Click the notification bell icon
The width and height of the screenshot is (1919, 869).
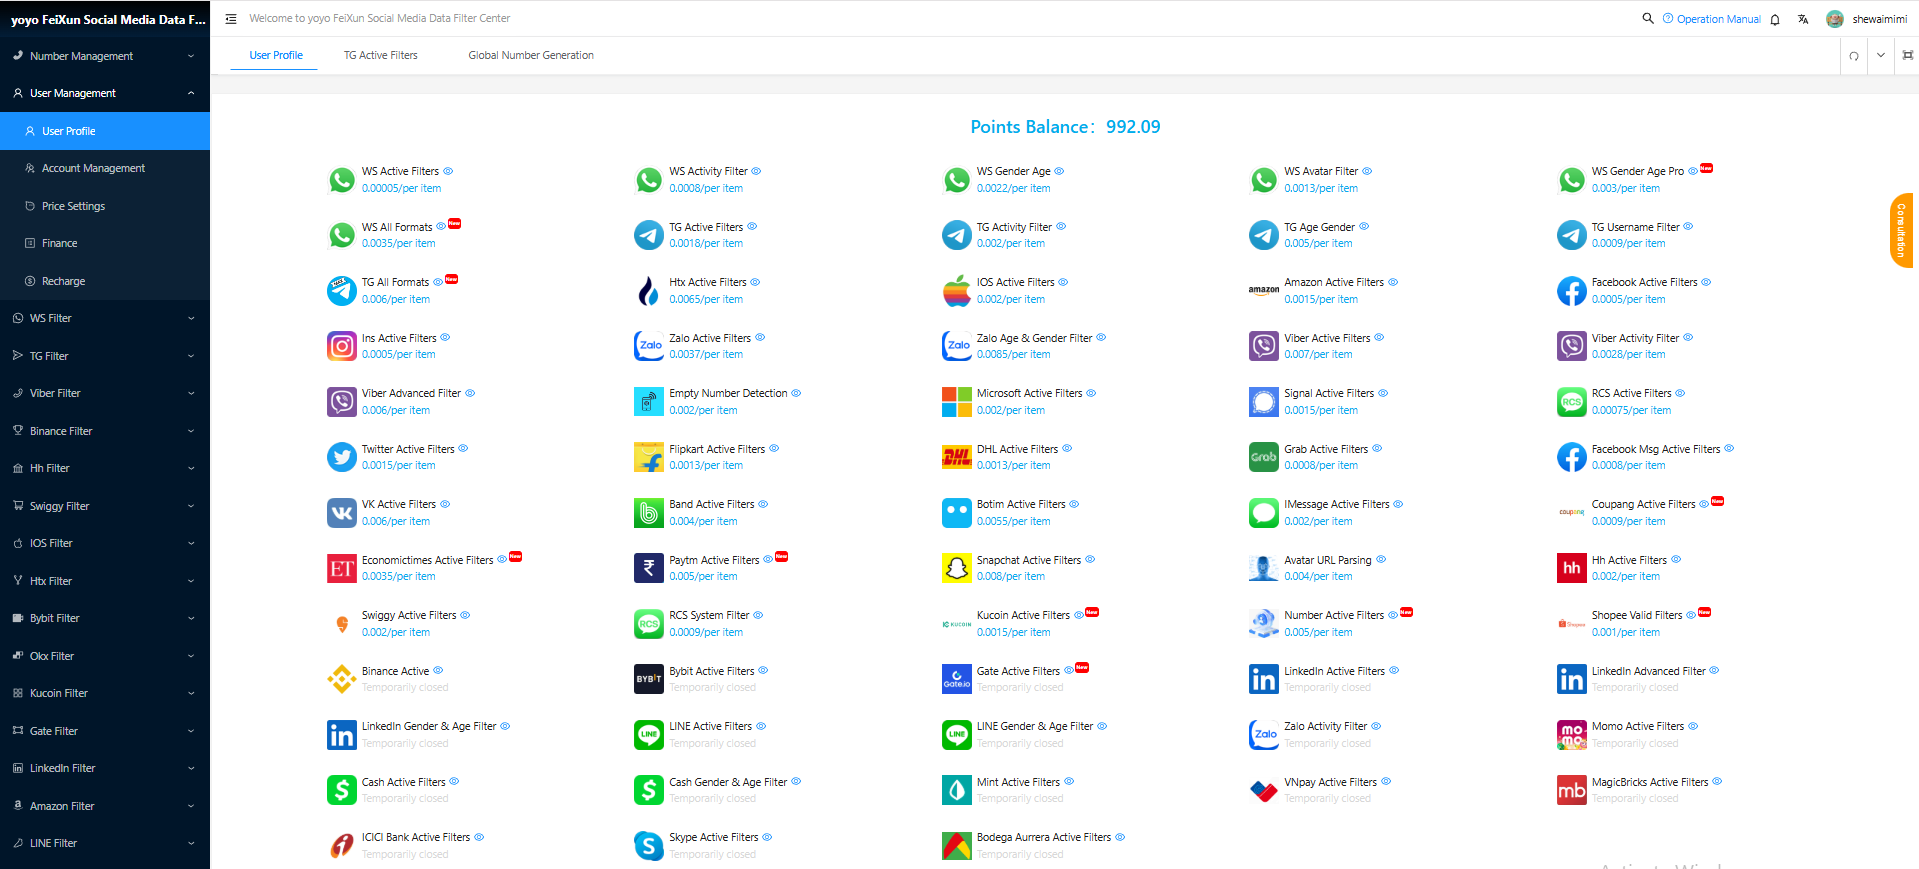(x=1775, y=19)
